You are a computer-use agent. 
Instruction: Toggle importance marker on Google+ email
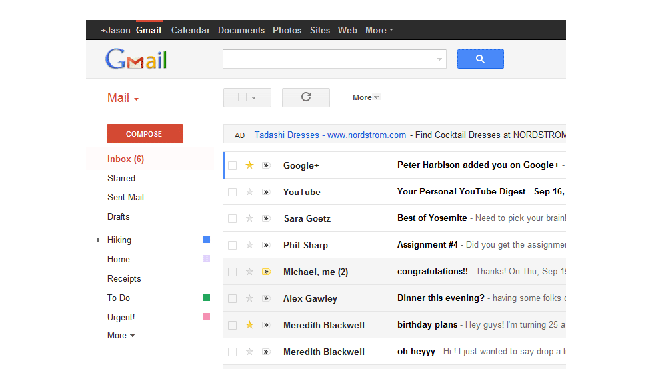(266, 165)
